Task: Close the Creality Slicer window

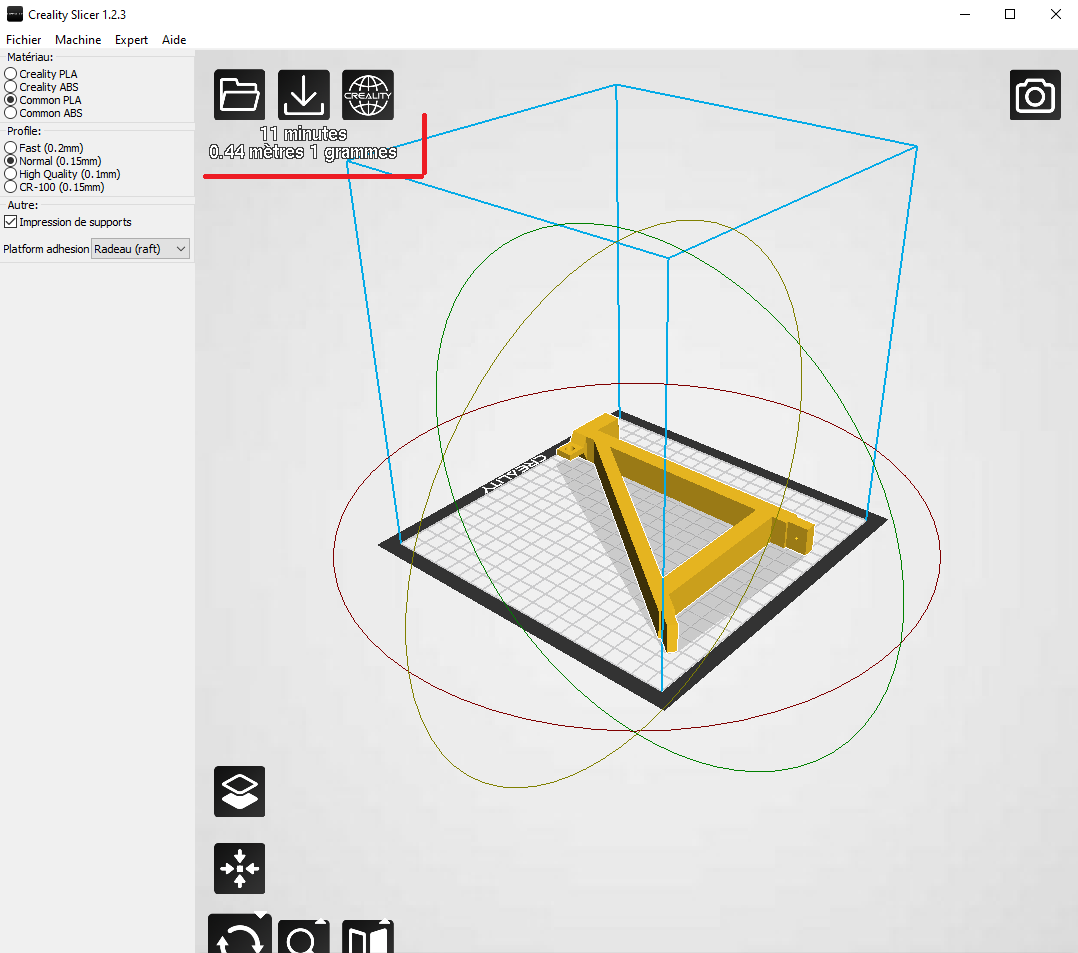Action: pos(1056,14)
